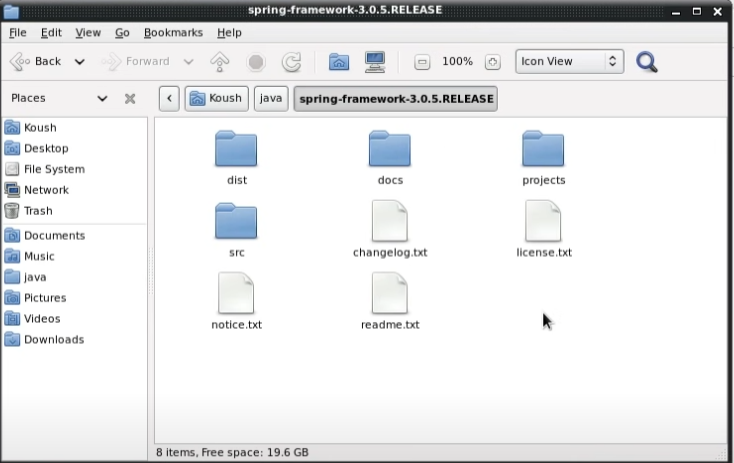Select the notice.txt file icon

pyautogui.click(x=236, y=293)
